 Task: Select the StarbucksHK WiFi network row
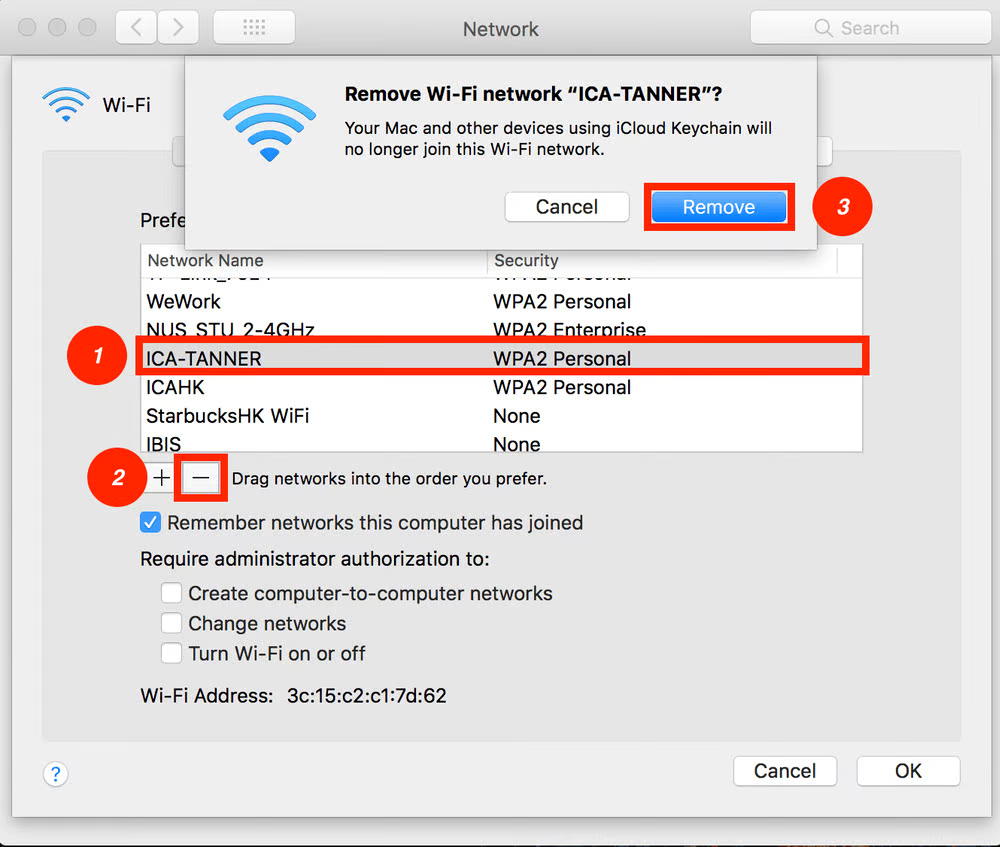tap(501, 416)
